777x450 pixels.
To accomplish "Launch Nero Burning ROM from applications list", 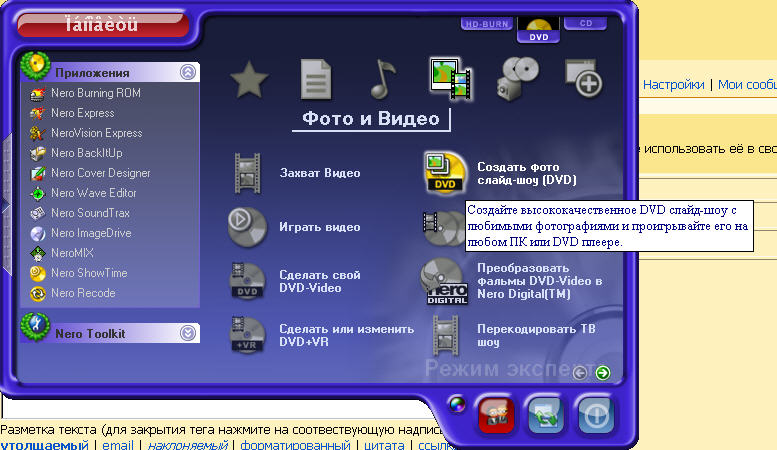I will pyautogui.click(x=95, y=93).
